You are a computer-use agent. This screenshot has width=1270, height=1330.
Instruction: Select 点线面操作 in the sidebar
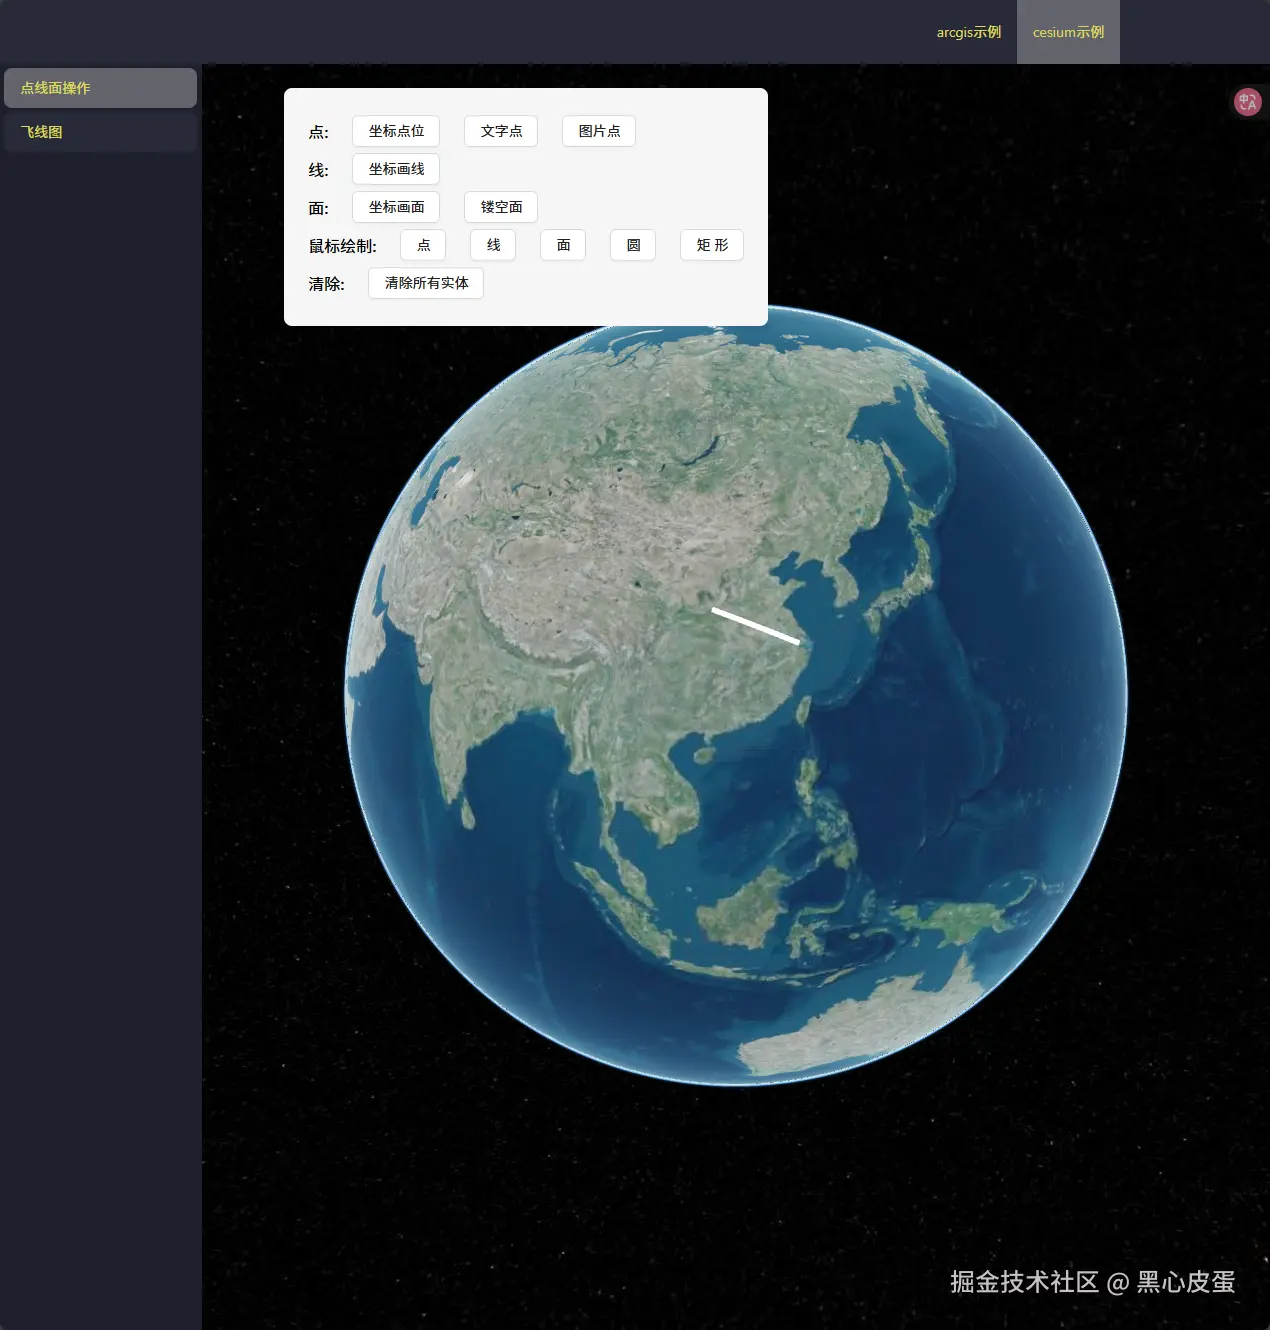coord(100,88)
